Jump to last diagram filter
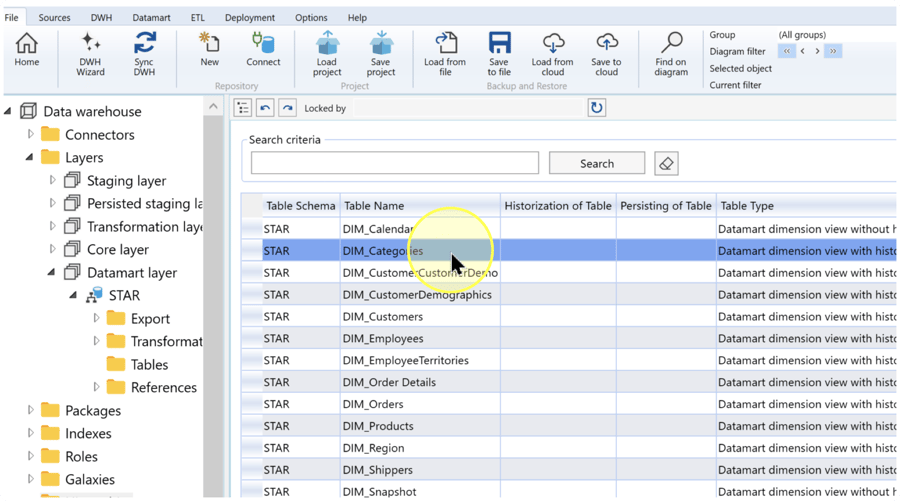The image size is (900, 501). coord(833,51)
